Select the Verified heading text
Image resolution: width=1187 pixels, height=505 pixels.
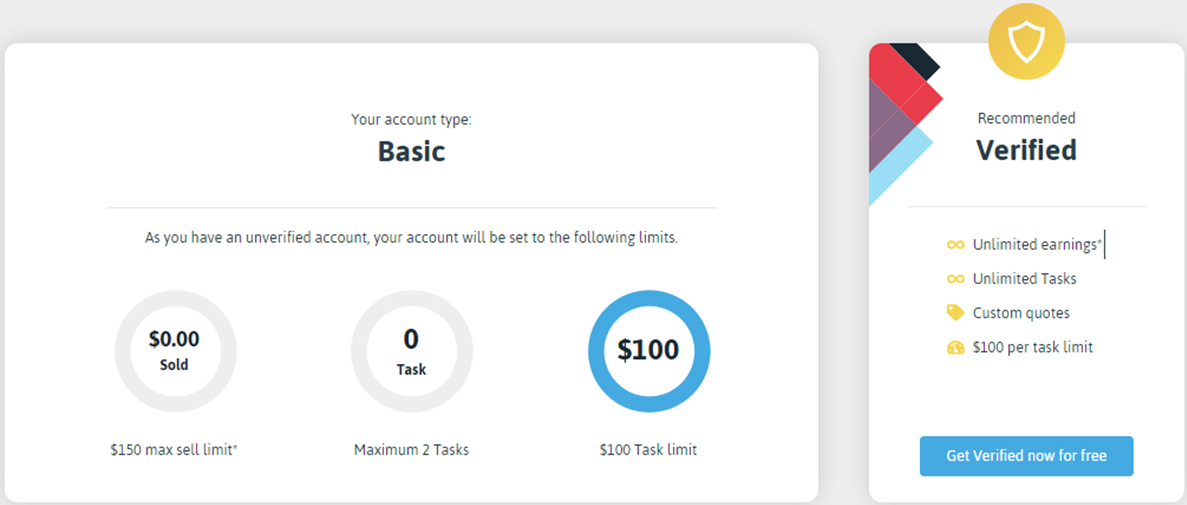click(x=1026, y=150)
